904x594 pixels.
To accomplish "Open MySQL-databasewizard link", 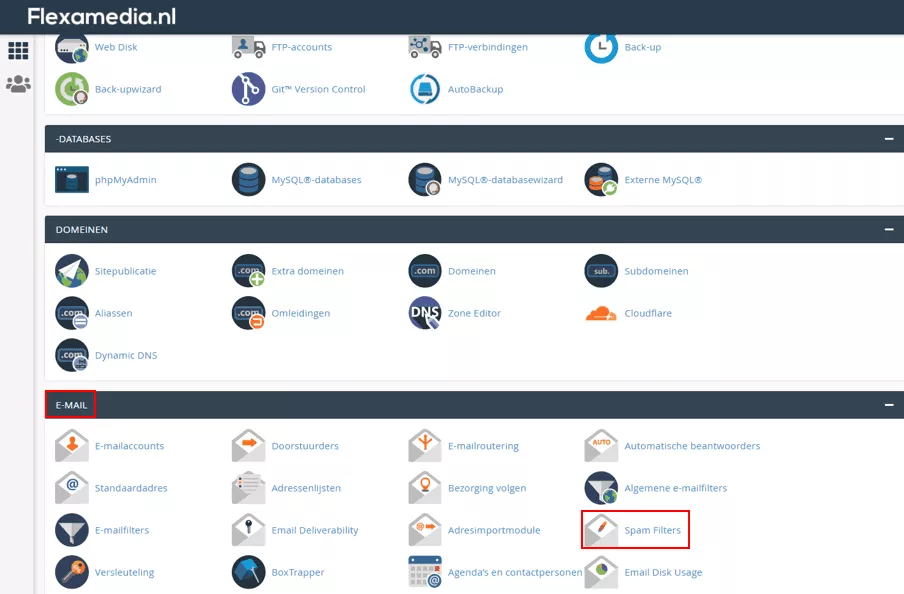I will coord(505,180).
